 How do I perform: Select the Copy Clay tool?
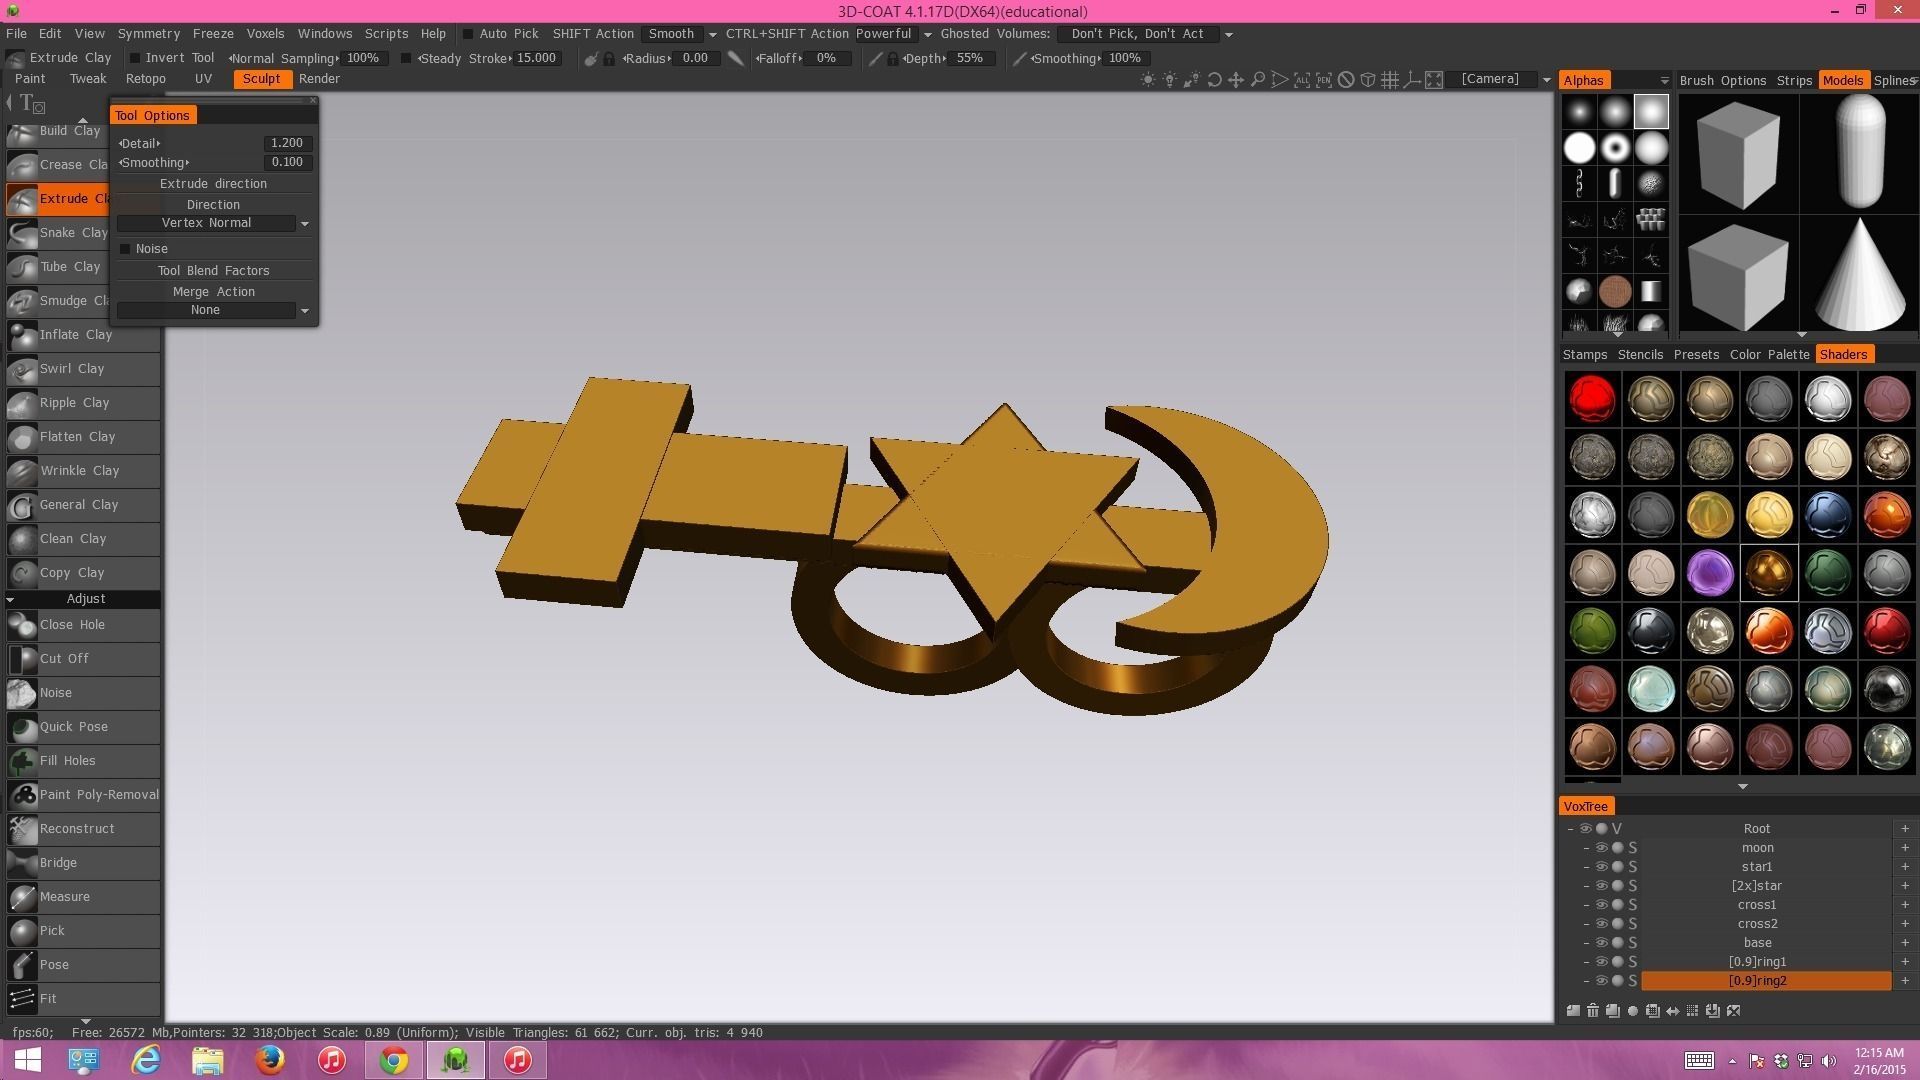point(83,573)
